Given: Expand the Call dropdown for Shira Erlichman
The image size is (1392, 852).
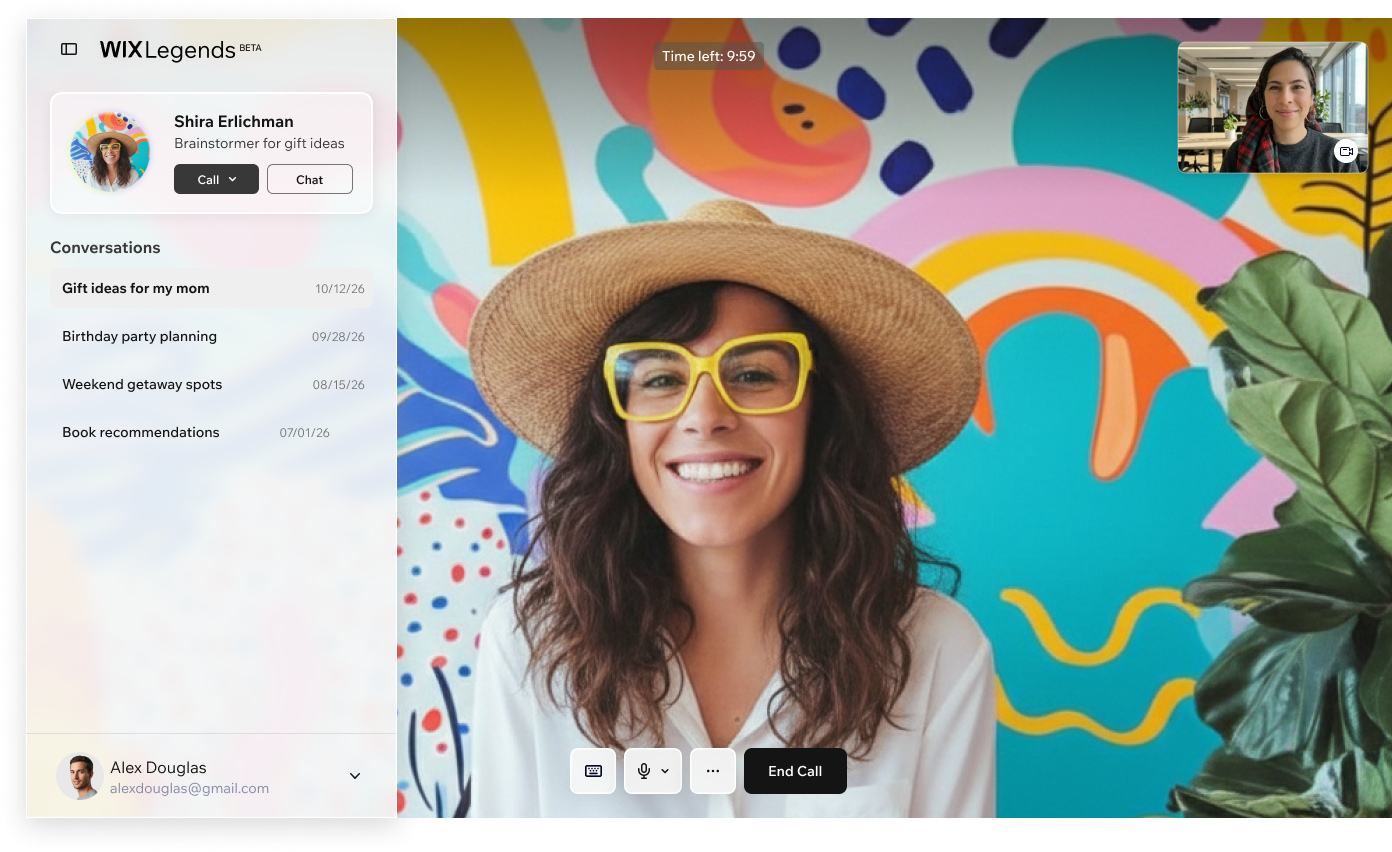Looking at the screenshot, I should 216,179.
